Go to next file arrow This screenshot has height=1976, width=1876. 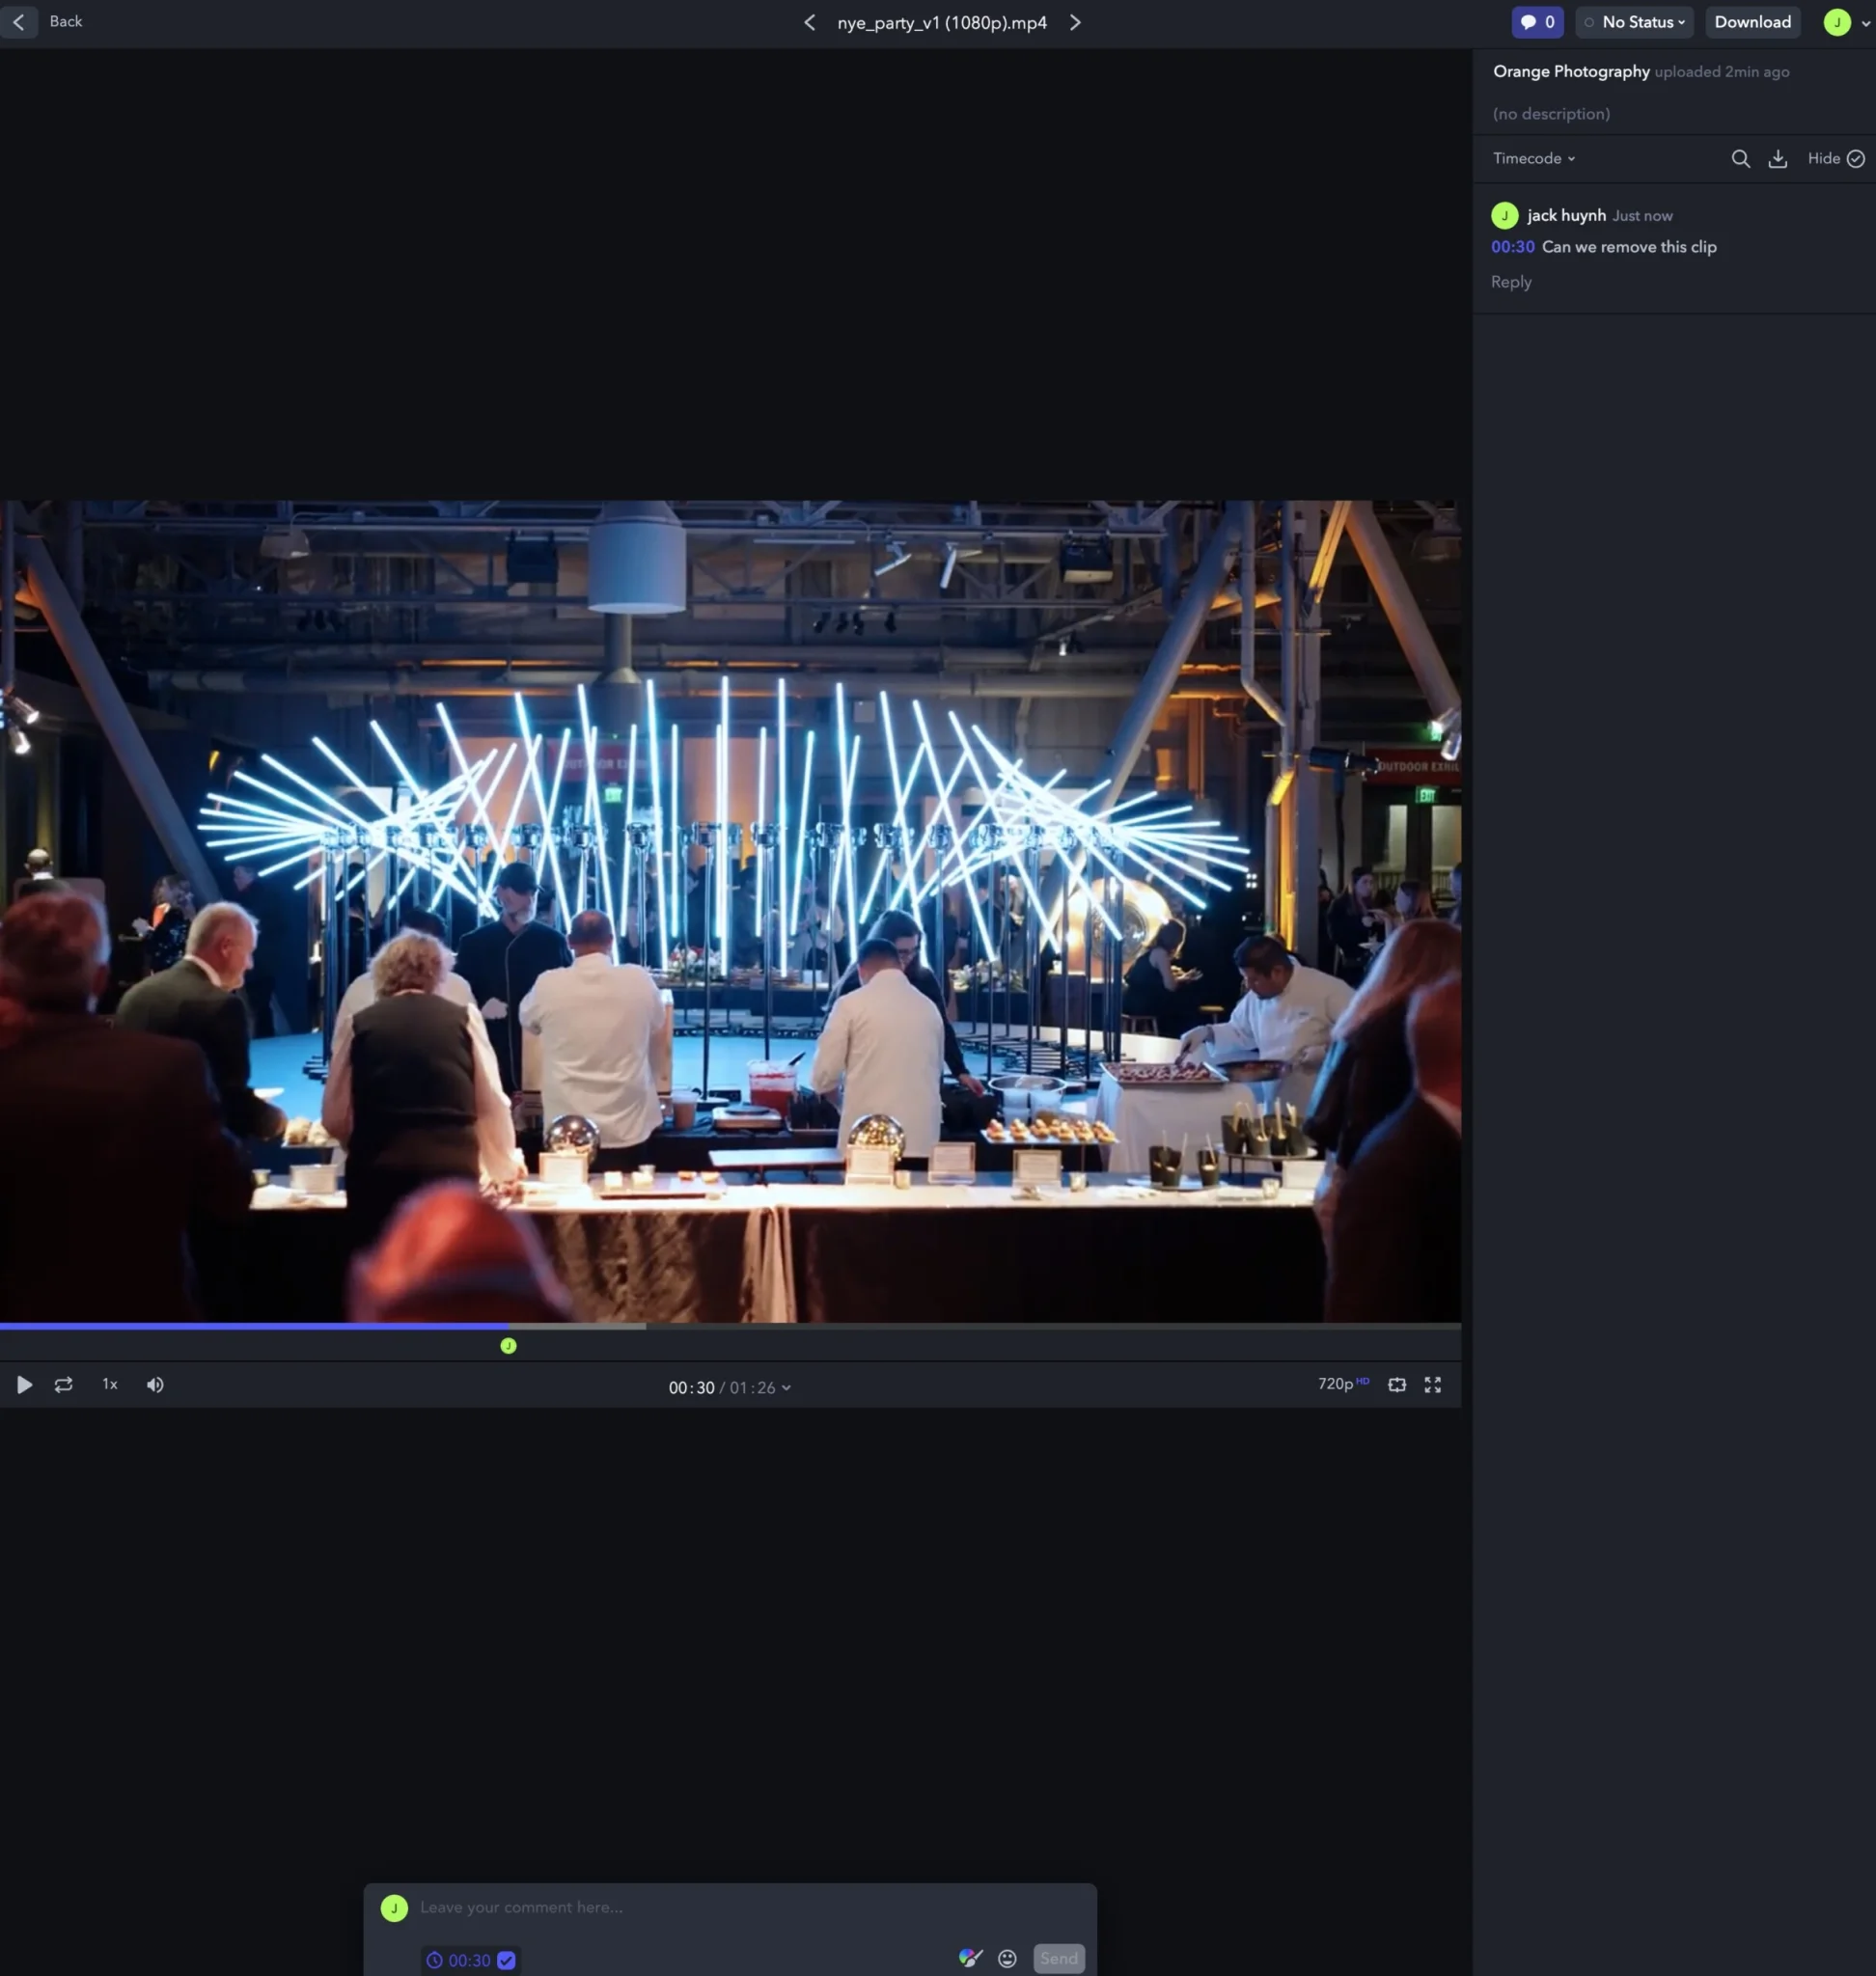(1075, 22)
